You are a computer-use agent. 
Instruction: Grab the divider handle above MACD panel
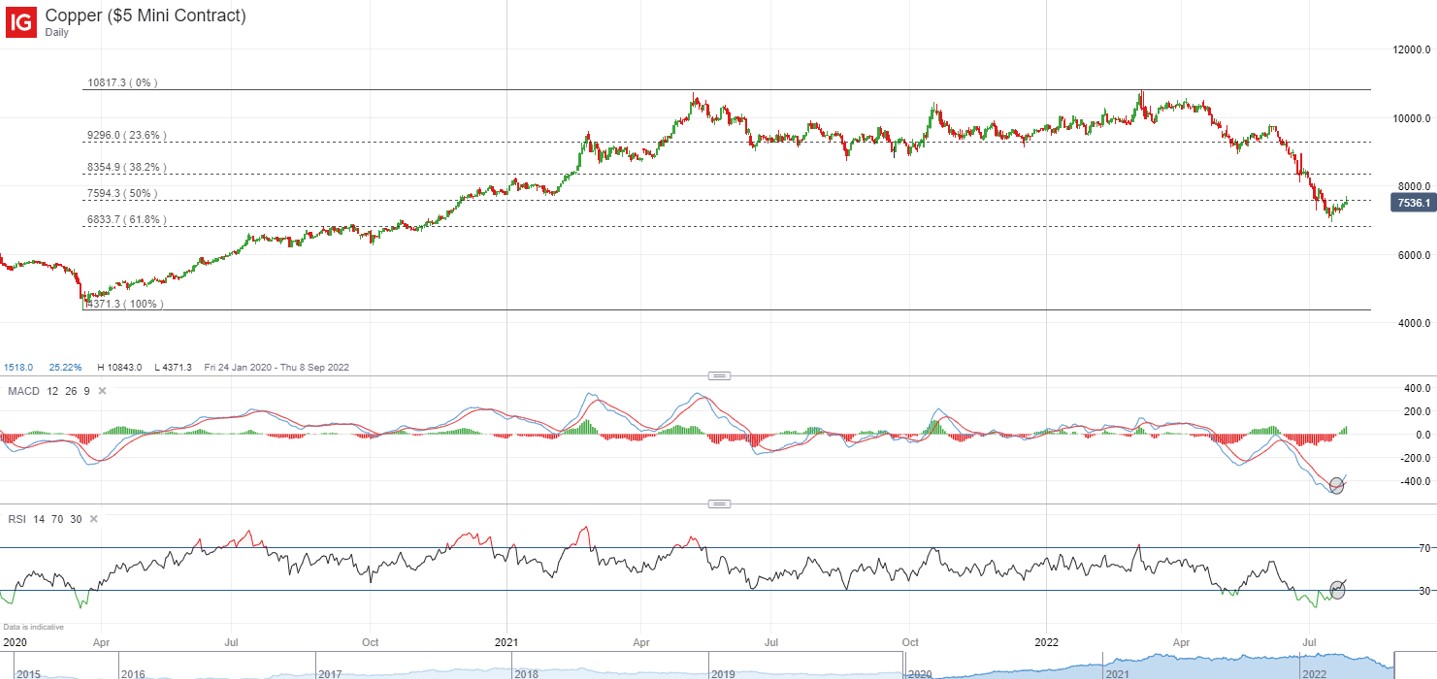(x=719, y=376)
